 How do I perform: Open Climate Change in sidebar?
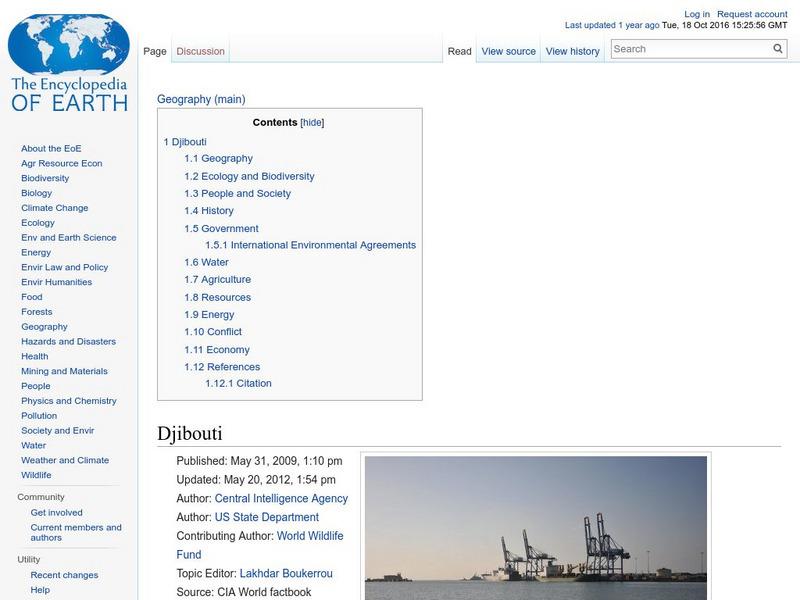(x=55, y=208)
